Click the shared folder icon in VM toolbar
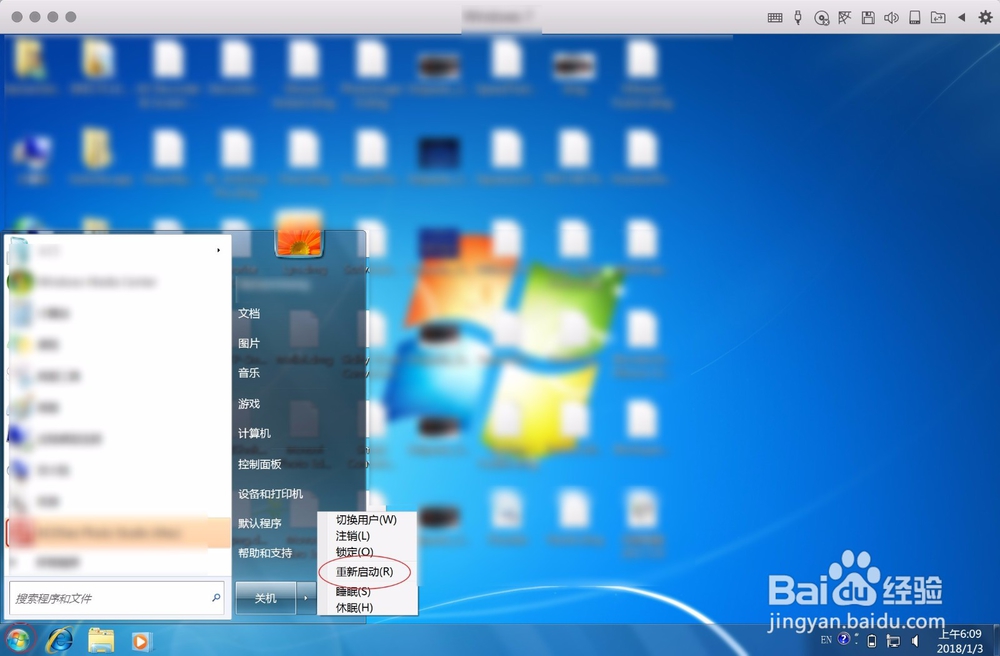The image size is (1000, 656). 938,17
